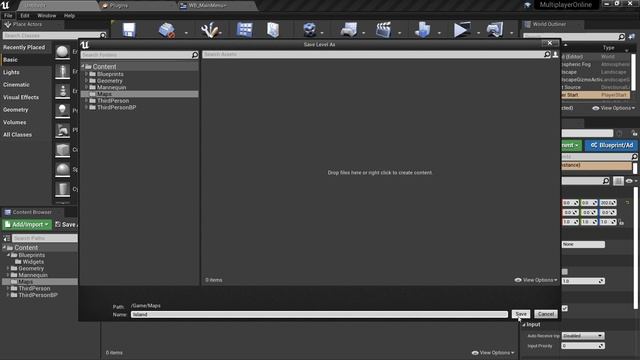Toggle the Details property matrix grid icon

(x=618, y=181)
